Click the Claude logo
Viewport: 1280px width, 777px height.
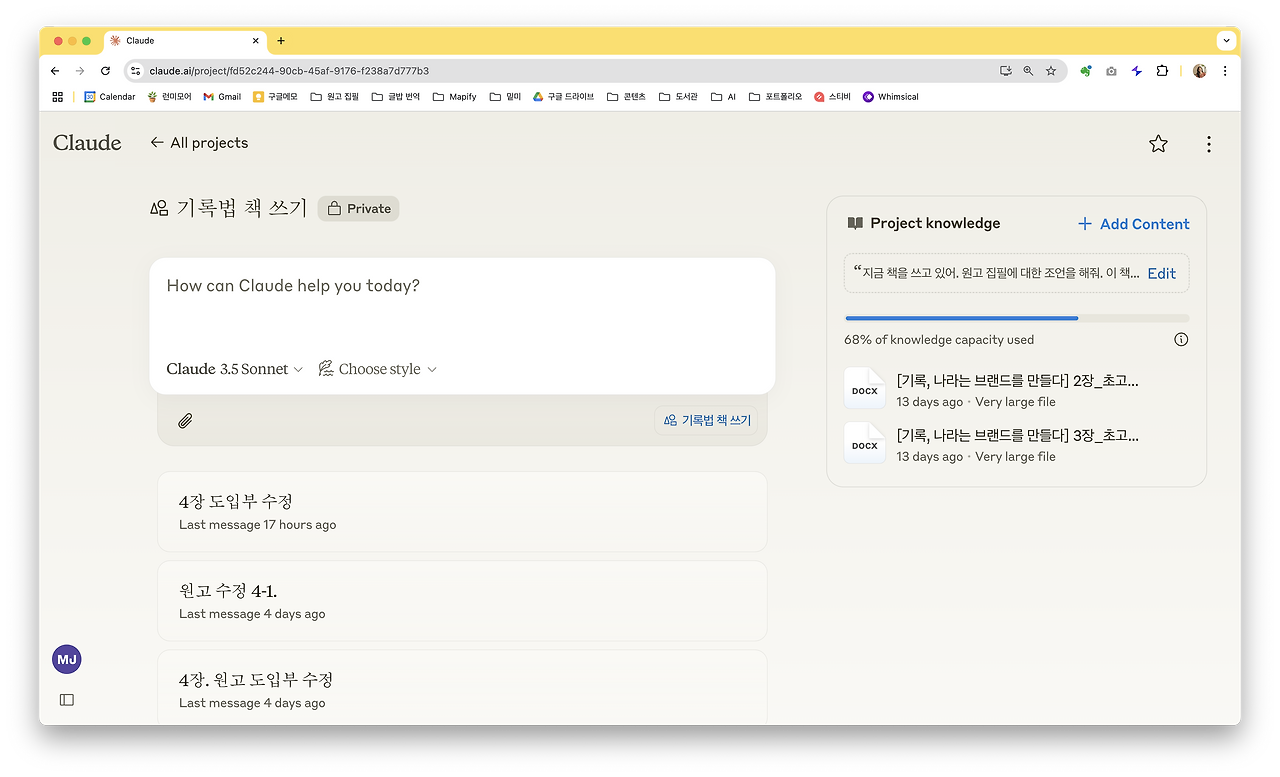click(86, 143)
